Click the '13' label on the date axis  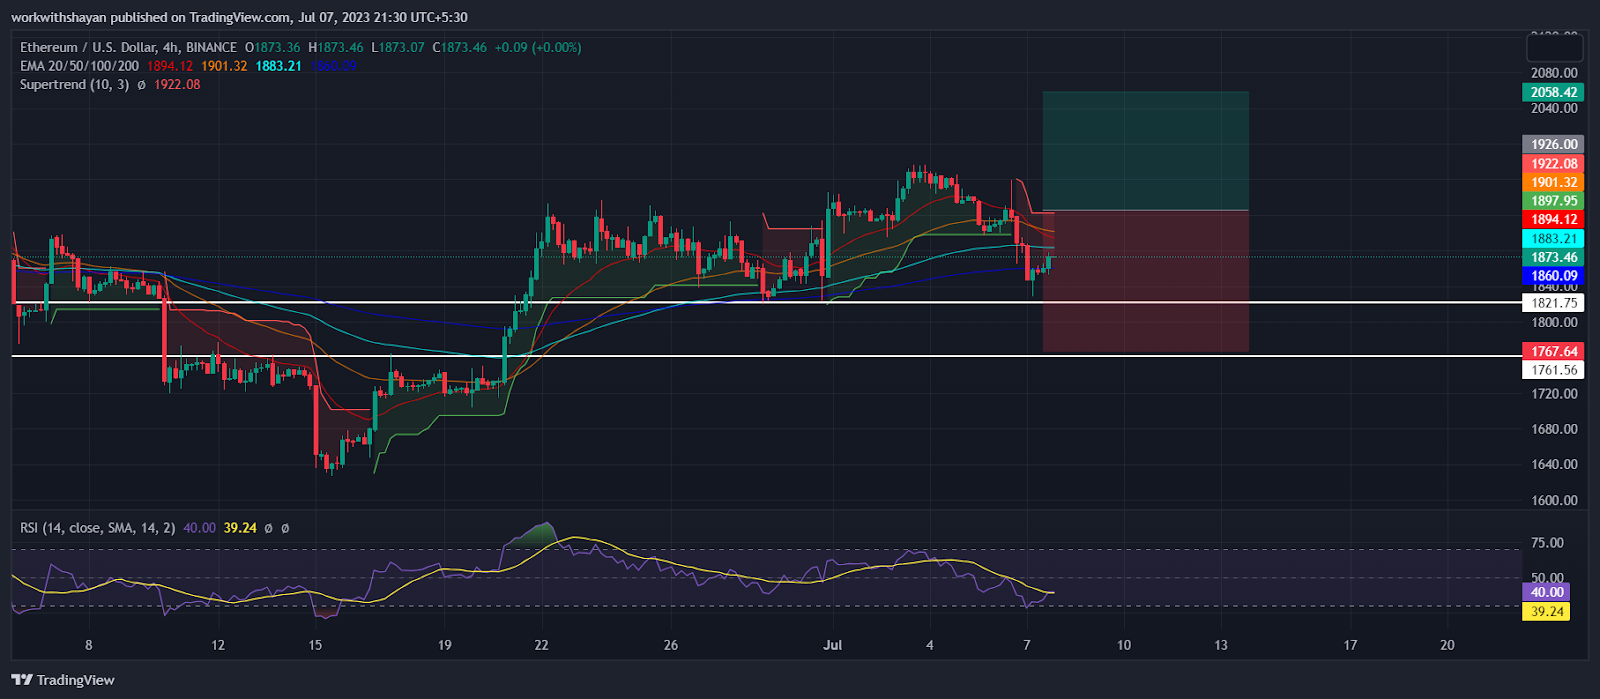tap(1221, 645)
